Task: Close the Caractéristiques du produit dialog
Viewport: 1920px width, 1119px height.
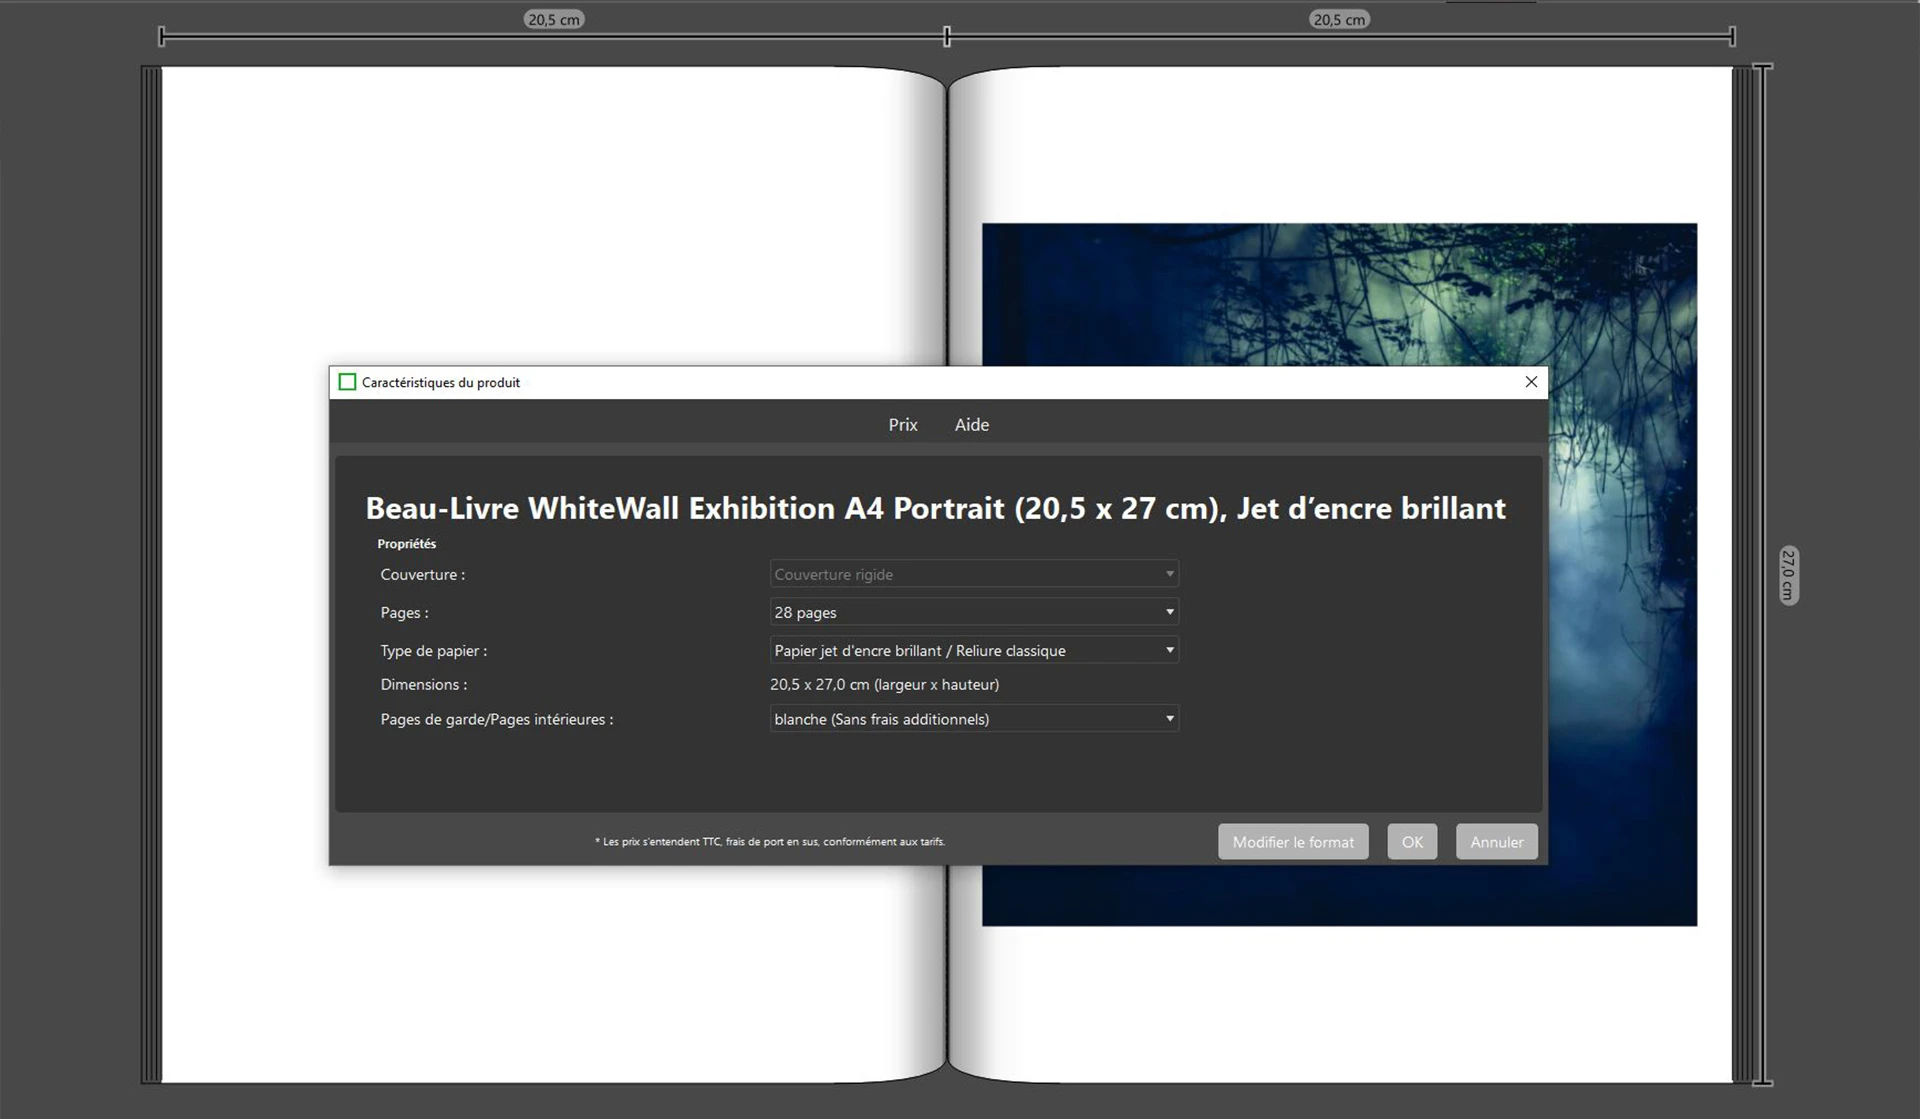Action: coord(1531,382)
